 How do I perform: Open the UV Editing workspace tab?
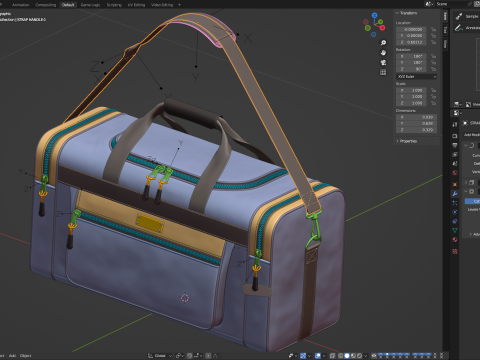click(x=136, y=5)
